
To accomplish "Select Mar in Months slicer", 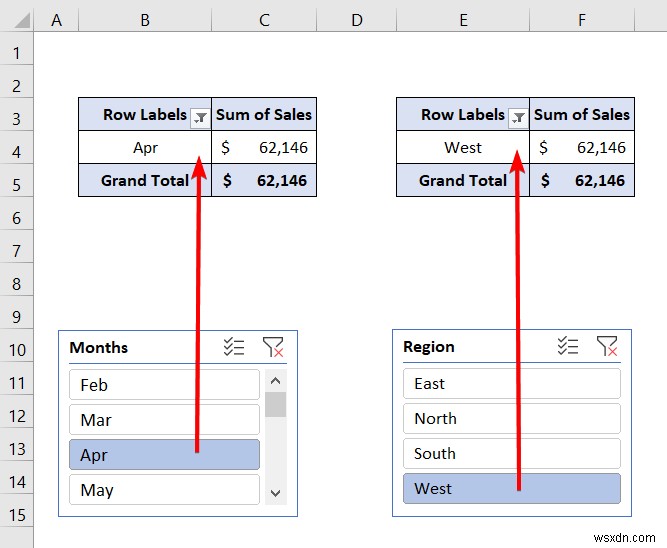I will tap(164, 420).
